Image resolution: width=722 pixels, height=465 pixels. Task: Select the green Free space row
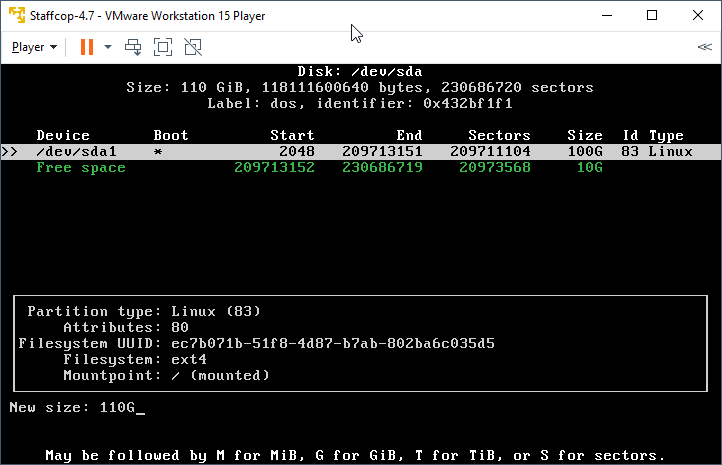point(82,168)
